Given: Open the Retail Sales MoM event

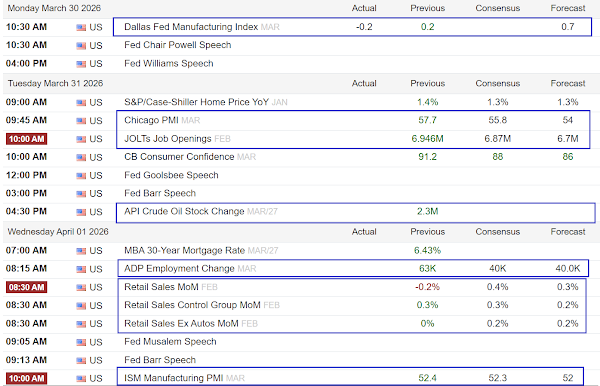Looking at the screenshot, I should coord(161,287).
